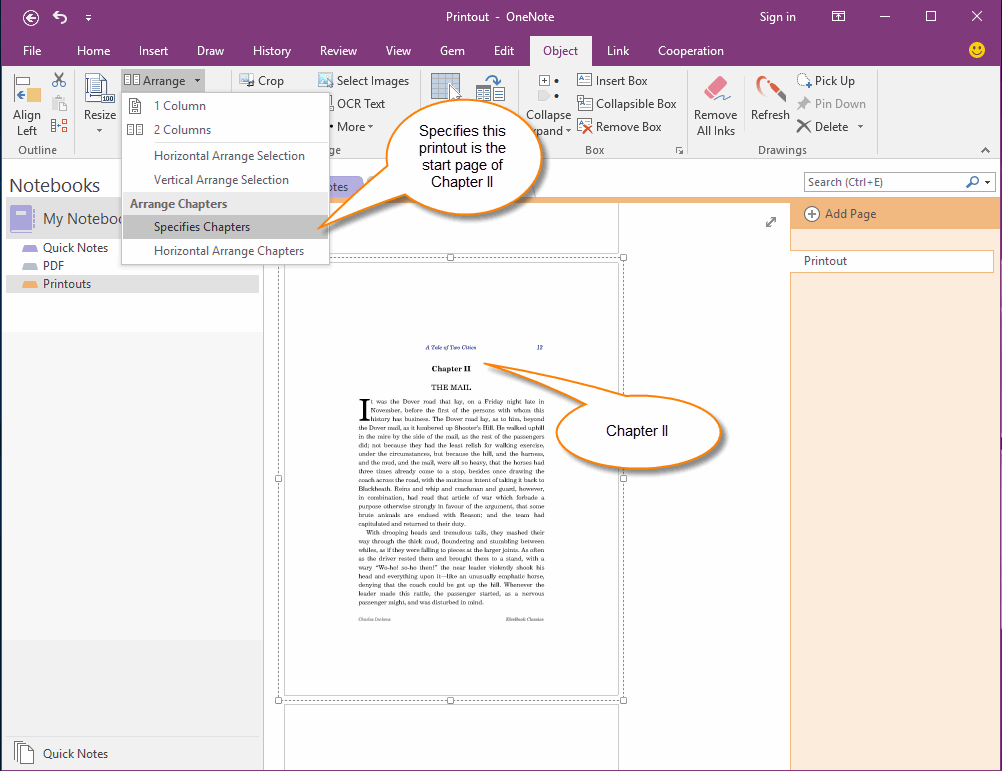Switch to the View tab
The image size is (1002, 771).
tap(398, 51)
